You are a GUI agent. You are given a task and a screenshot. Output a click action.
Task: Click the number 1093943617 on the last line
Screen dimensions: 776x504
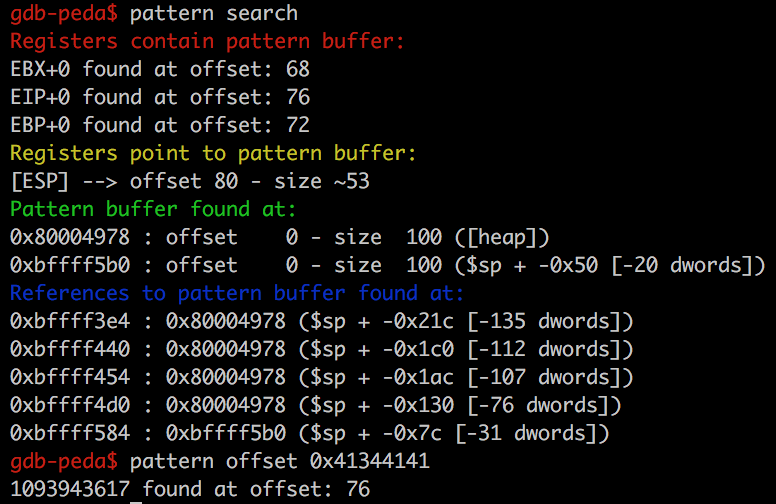pos(70,490)
